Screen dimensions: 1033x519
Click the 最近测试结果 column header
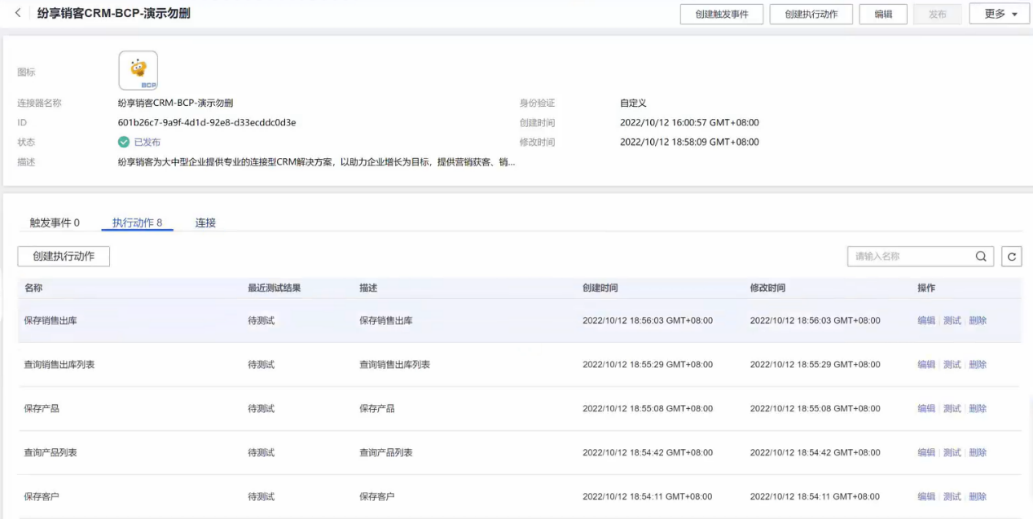[x=274, y=288]
